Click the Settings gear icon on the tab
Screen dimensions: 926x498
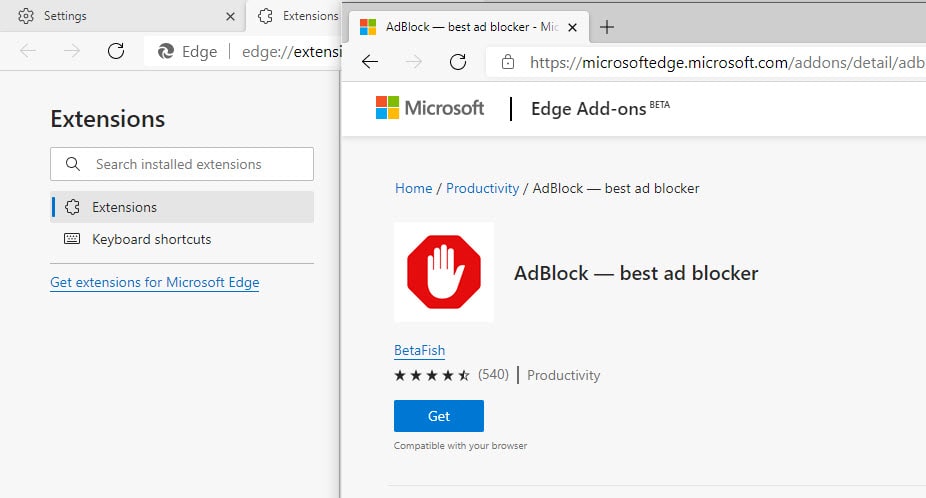coord(26,16)
